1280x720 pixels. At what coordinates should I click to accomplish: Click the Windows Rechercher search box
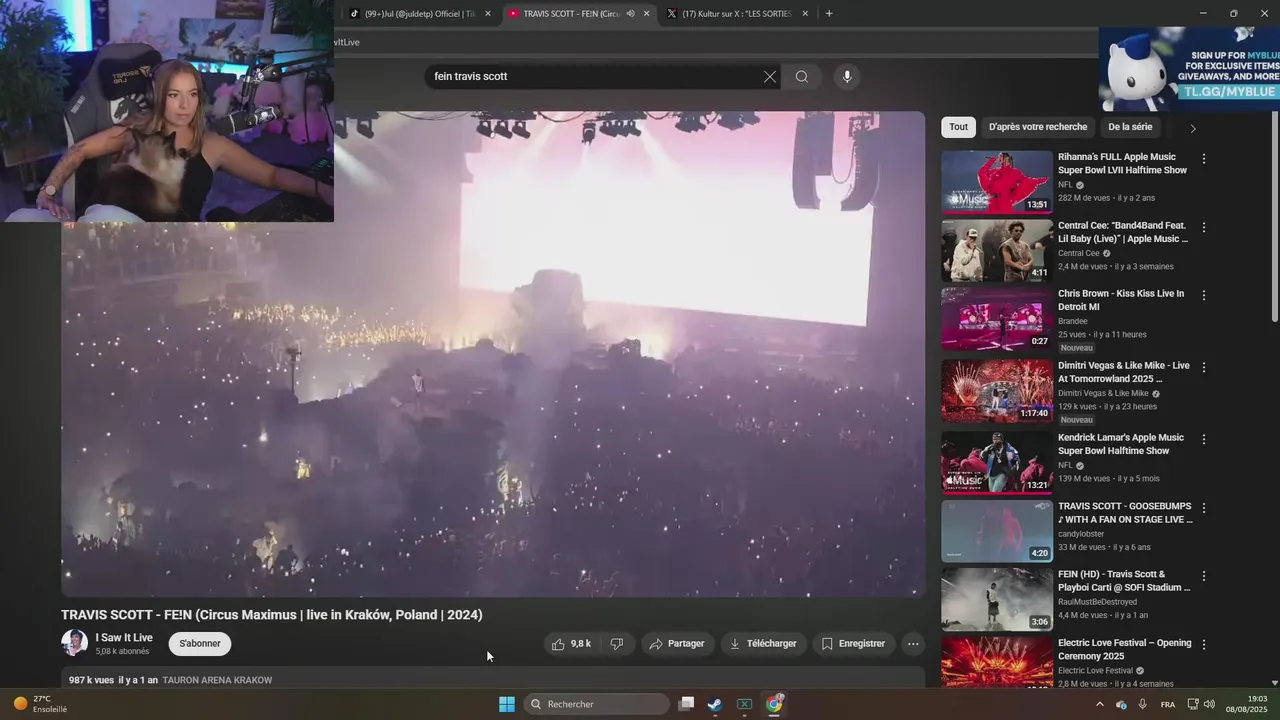coord(597,704)
